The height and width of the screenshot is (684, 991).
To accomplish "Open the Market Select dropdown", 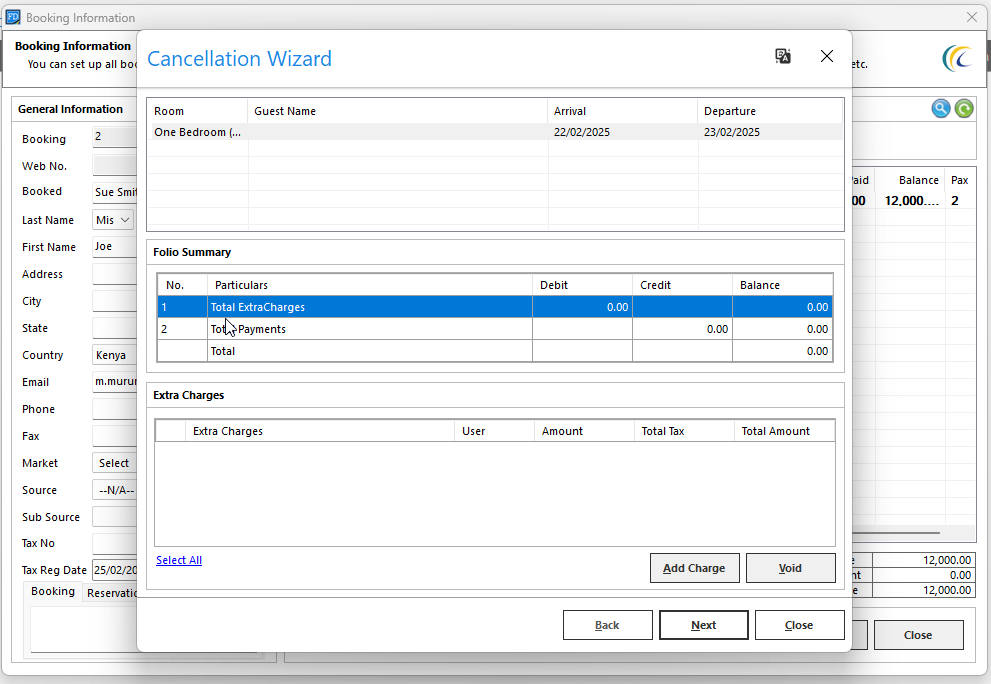I will point(114,463).
